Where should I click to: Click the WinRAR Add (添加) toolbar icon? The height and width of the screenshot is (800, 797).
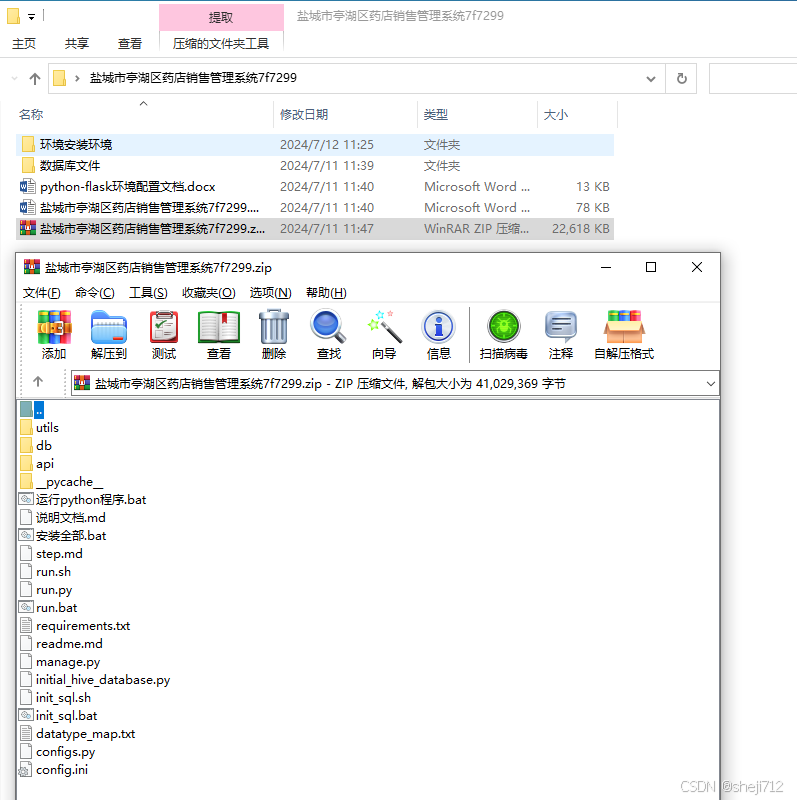pyautogui.click(x=54, y=328)
